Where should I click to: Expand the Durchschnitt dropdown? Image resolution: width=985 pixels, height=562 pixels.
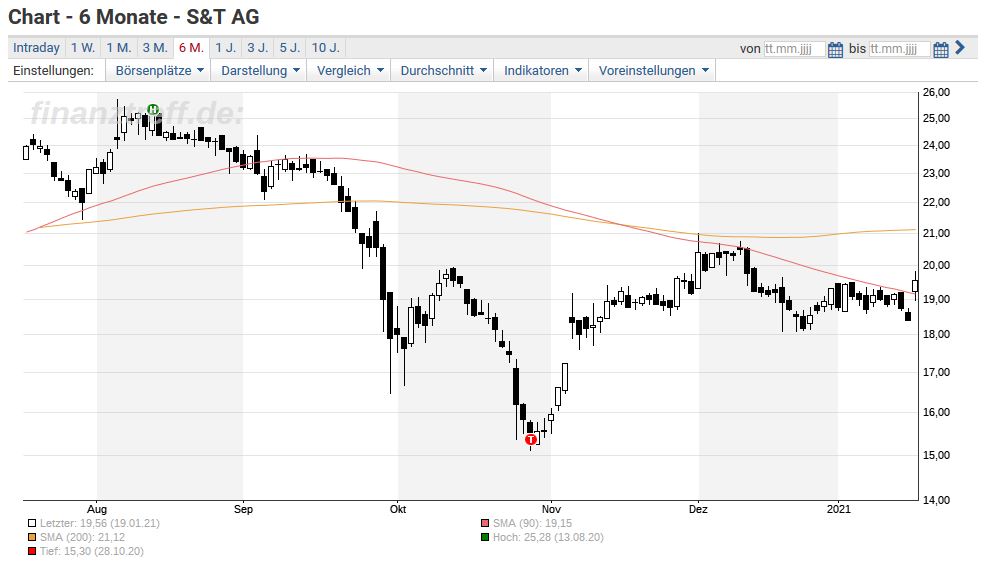coord(443,70)
